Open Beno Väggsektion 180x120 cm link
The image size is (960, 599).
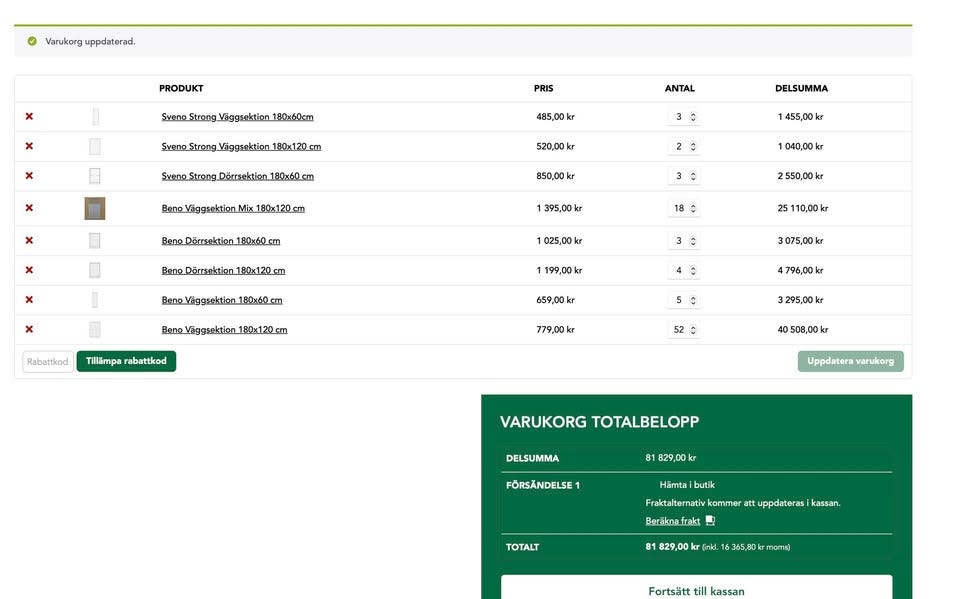tap(225, 330)
